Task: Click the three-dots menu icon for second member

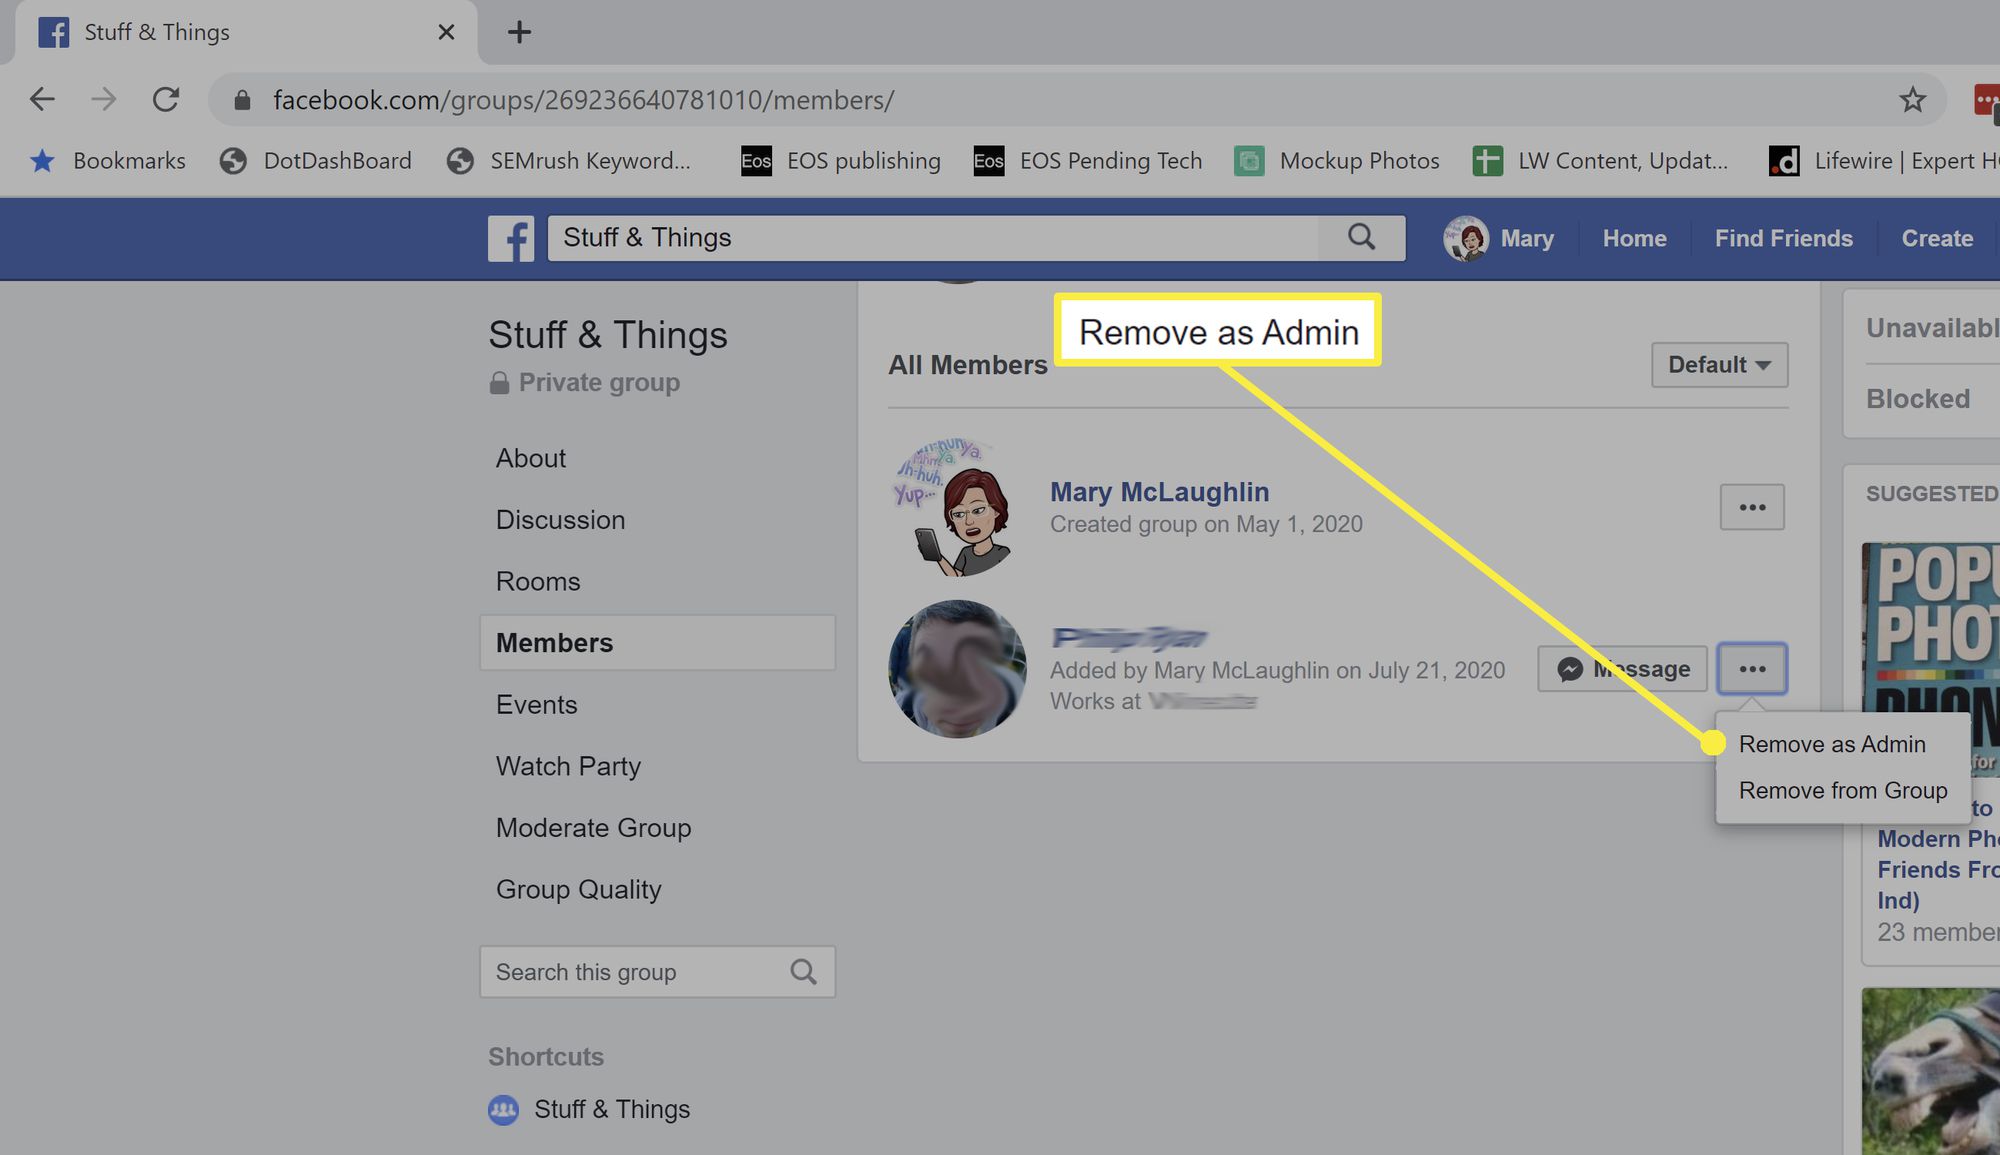Action: [x=1751, y=668]
